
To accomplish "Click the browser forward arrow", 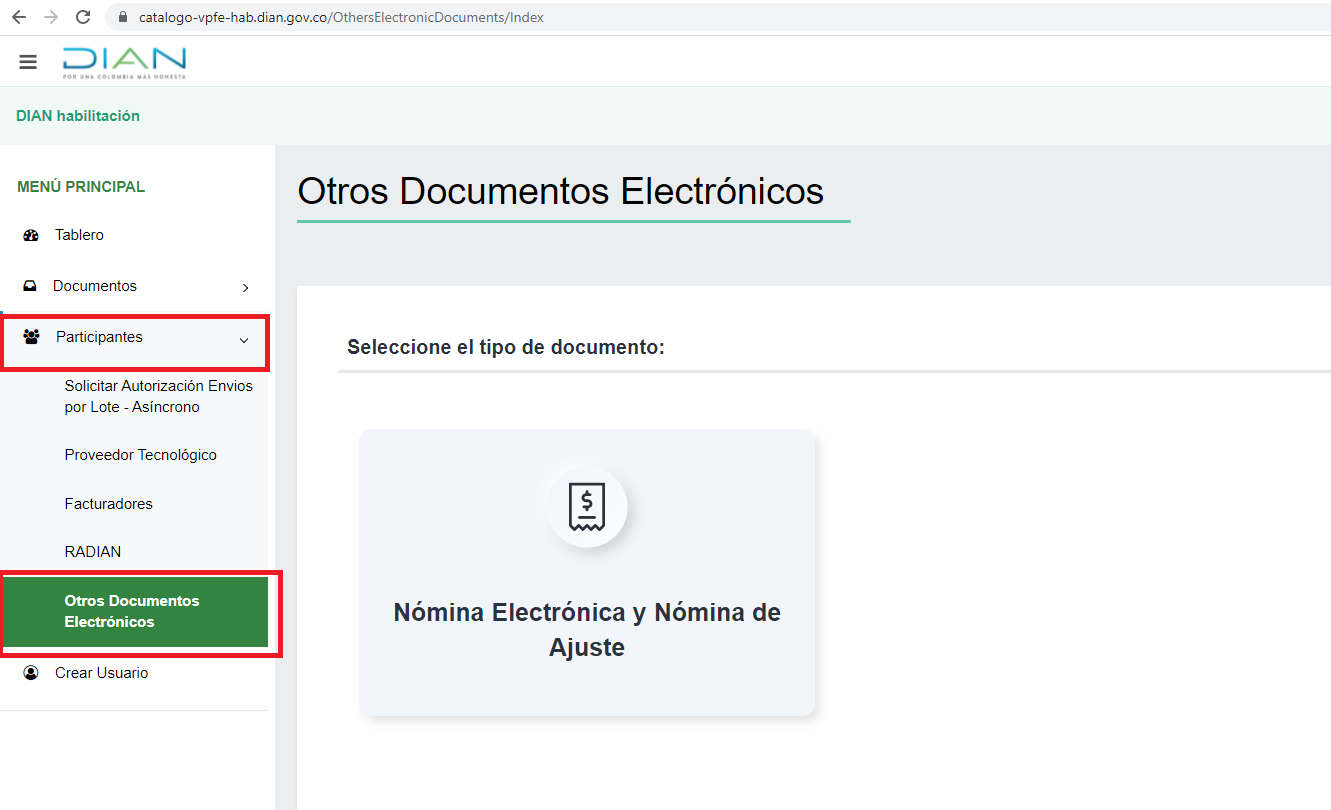I will (x=50, y=17).
